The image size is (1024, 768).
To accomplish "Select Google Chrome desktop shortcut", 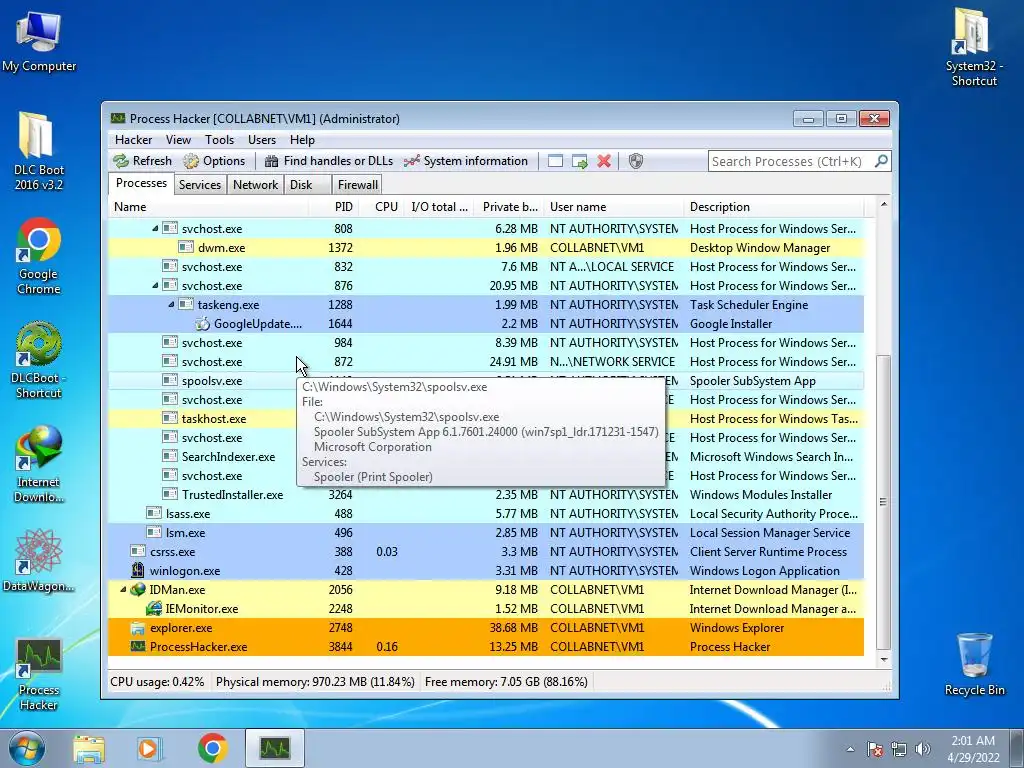I will 39,256.
